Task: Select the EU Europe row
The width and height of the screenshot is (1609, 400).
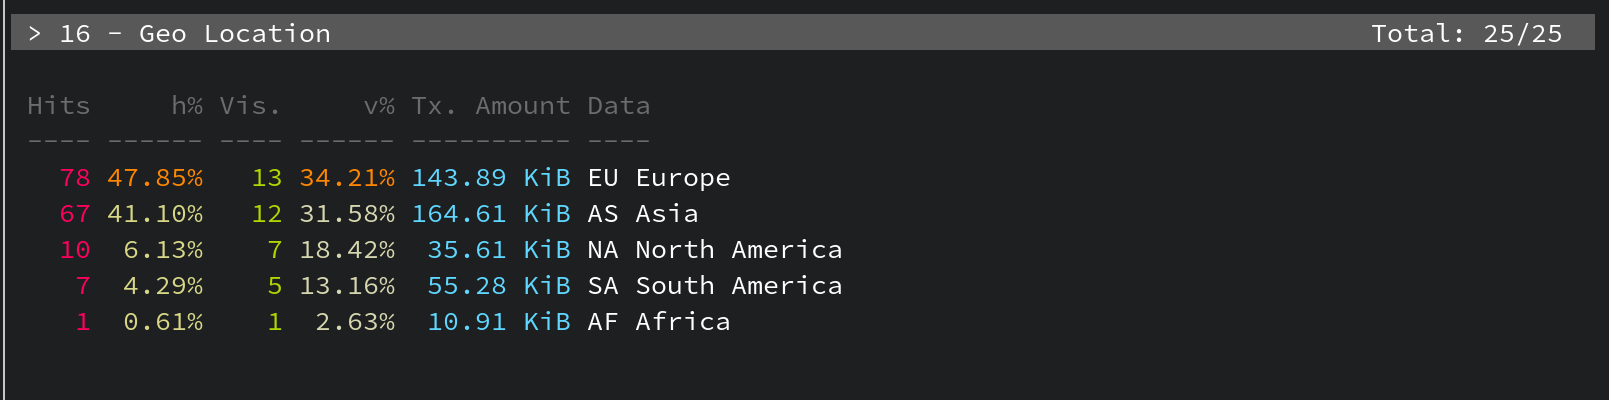Action: (659, 178)
